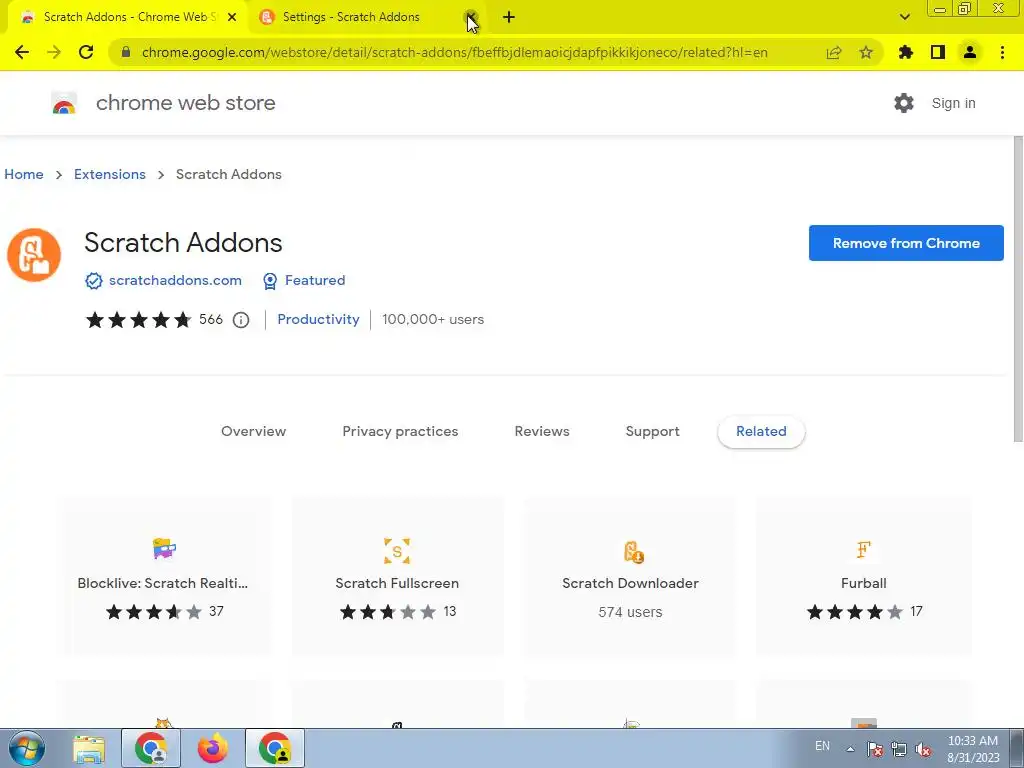Select the Related tab

[761, 431]
